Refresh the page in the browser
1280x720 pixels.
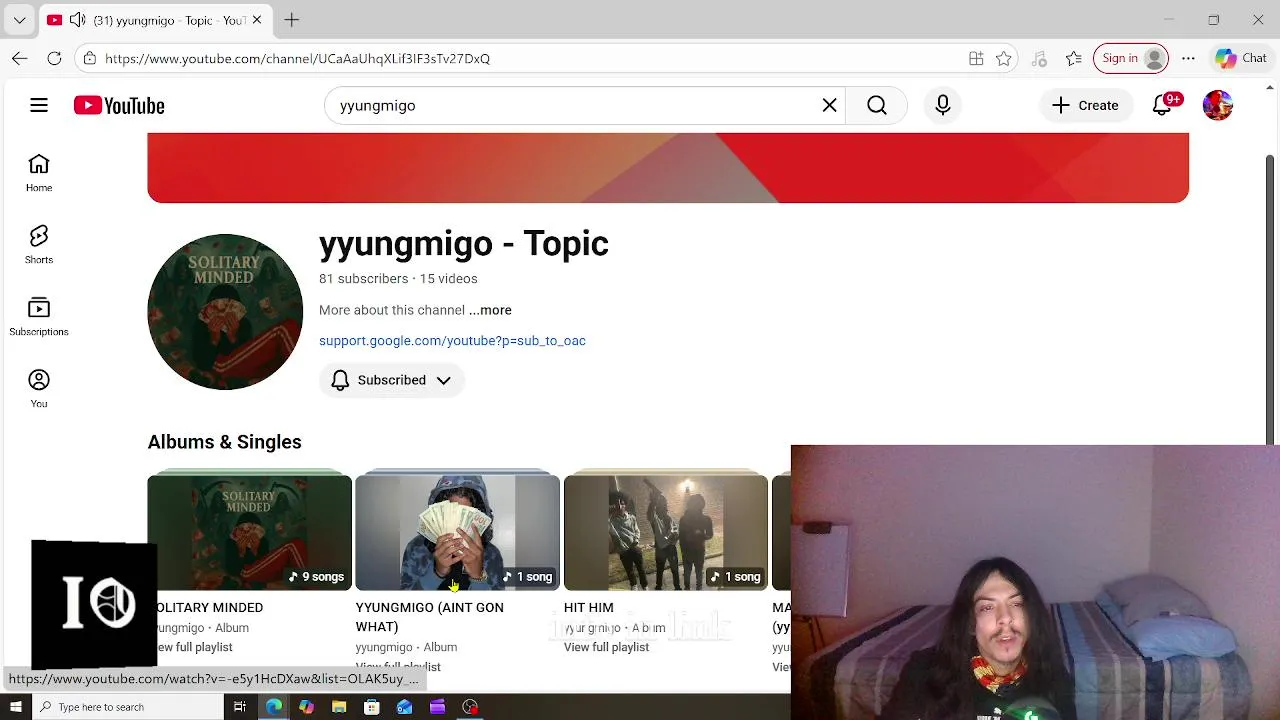click(x=55, y=58)
